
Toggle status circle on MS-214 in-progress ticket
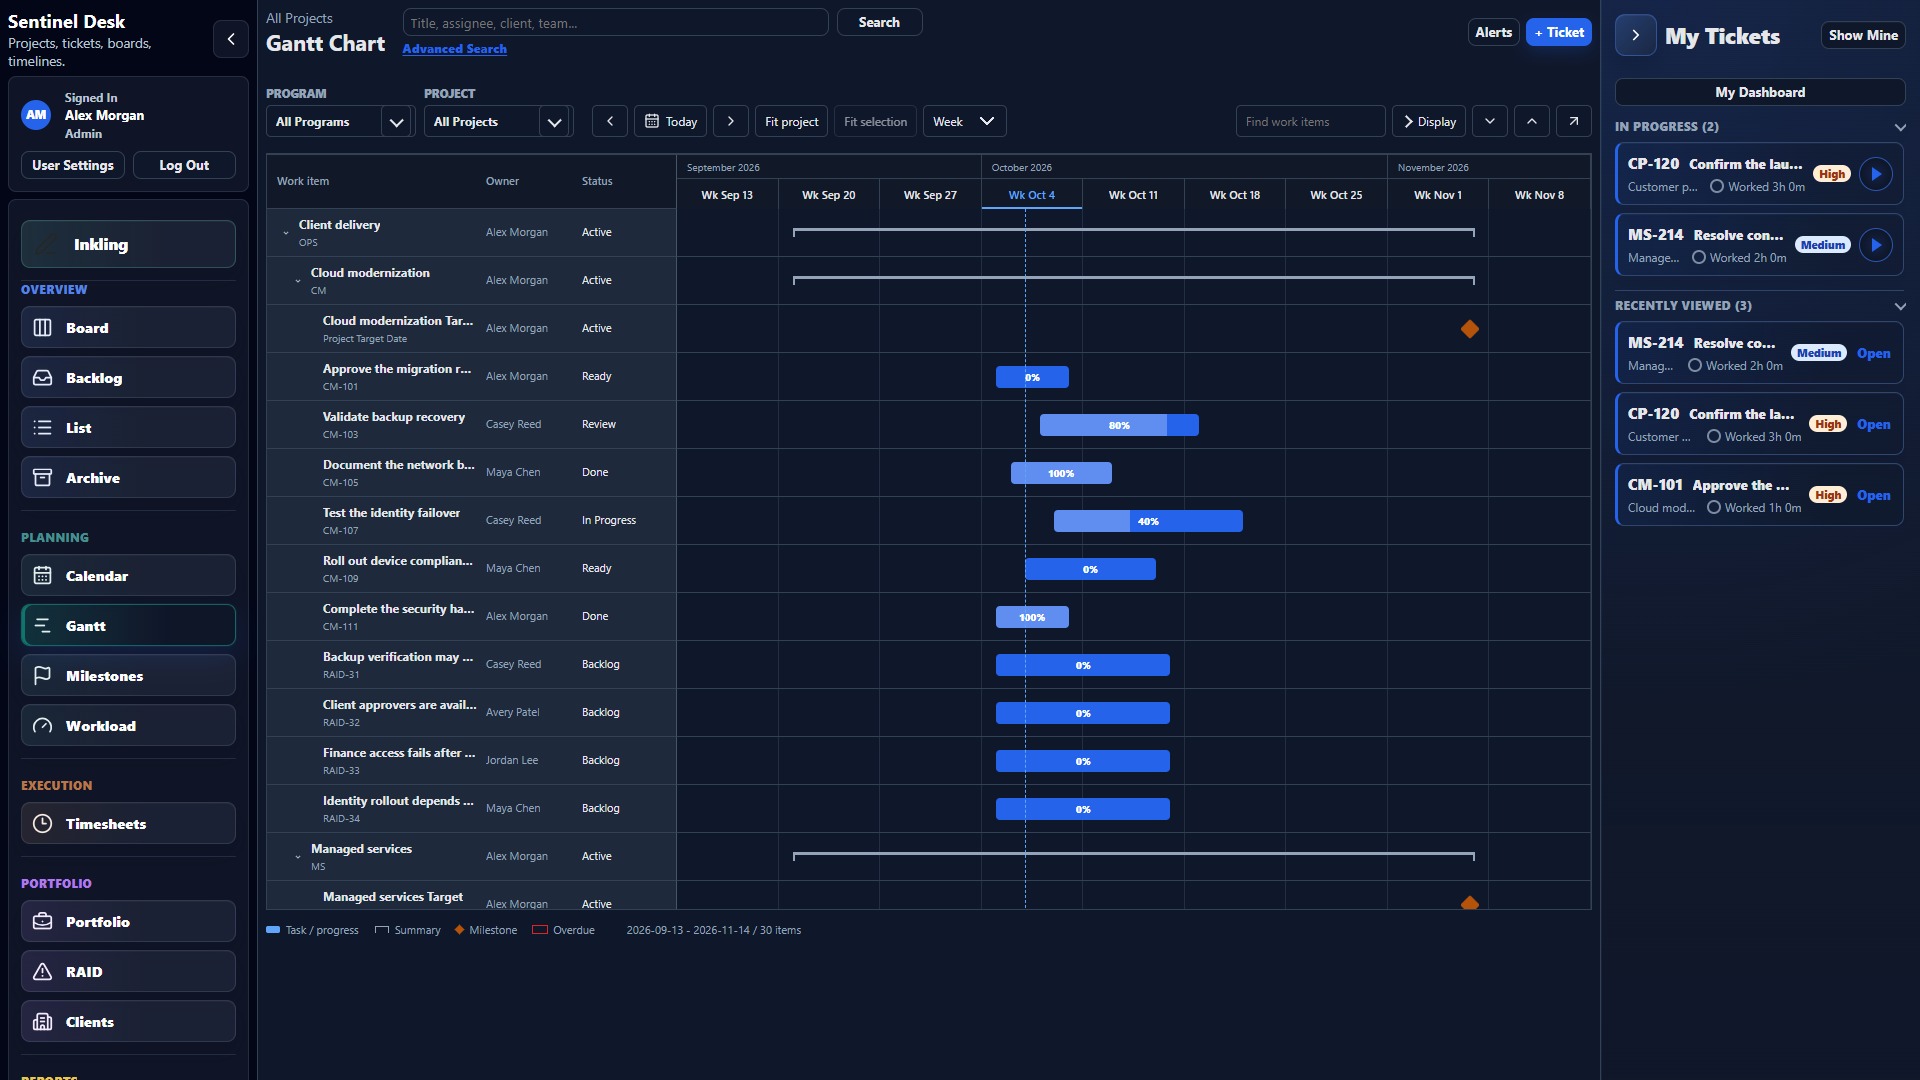click(1699, 258)
